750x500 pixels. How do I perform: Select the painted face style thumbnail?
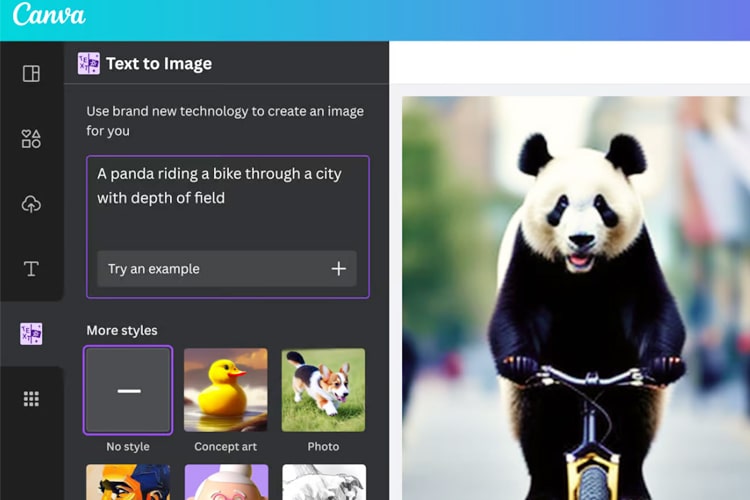pyautogui.click(x=128, y=482)
